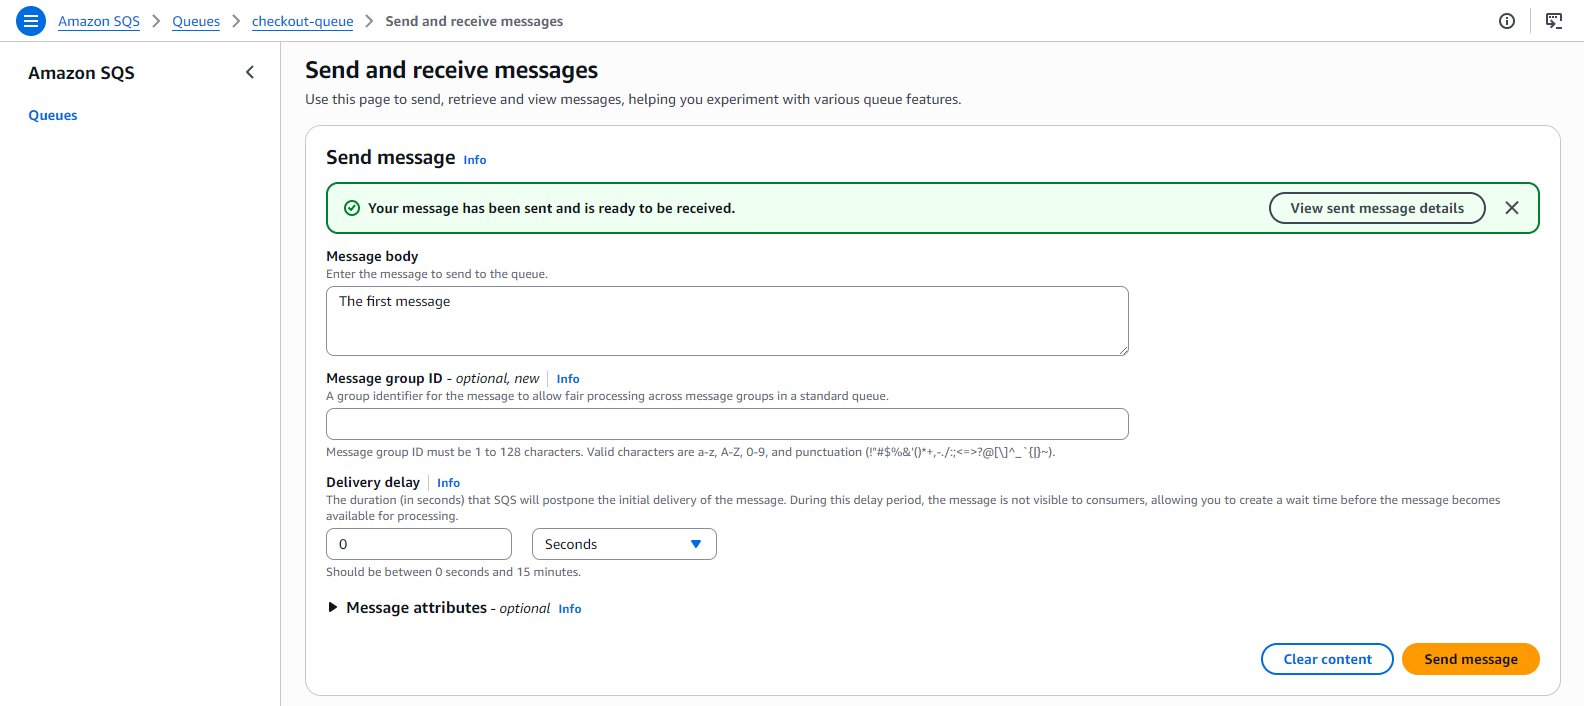Click the Message group ID field
The width and height of the screenshot is (1584, 706).
pyautogui.click(x=727, y=424)
